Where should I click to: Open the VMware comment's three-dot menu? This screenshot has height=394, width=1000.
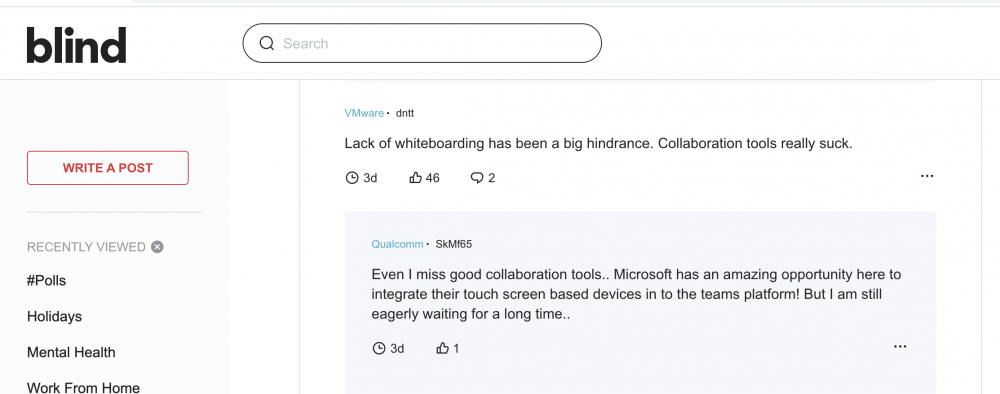pos(927,176)
